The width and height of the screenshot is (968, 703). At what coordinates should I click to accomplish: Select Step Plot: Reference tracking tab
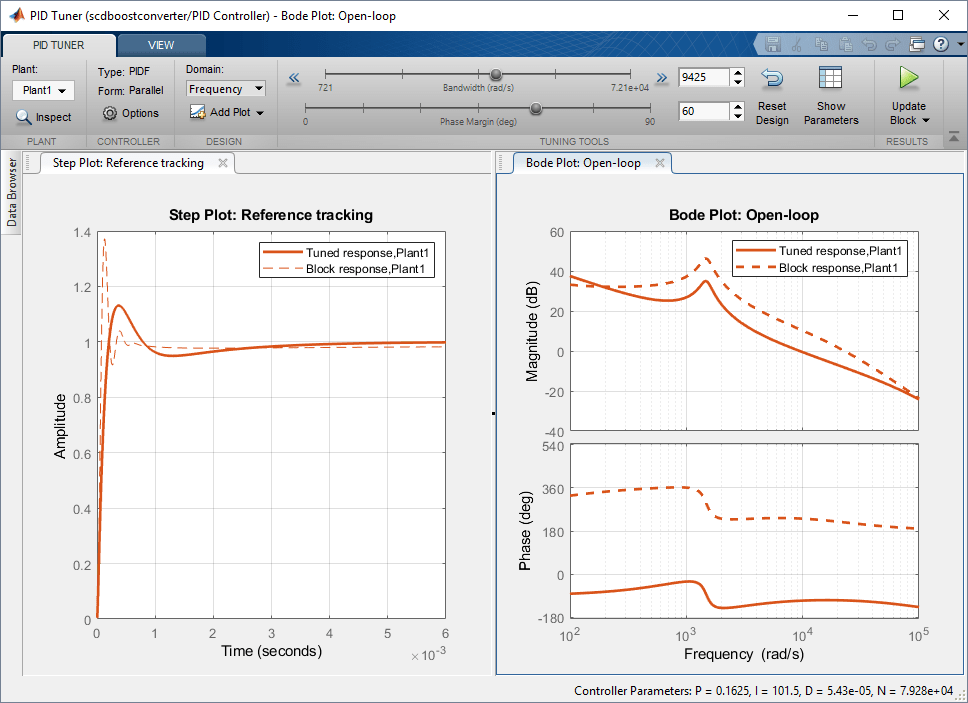click(x=128, y=163)
